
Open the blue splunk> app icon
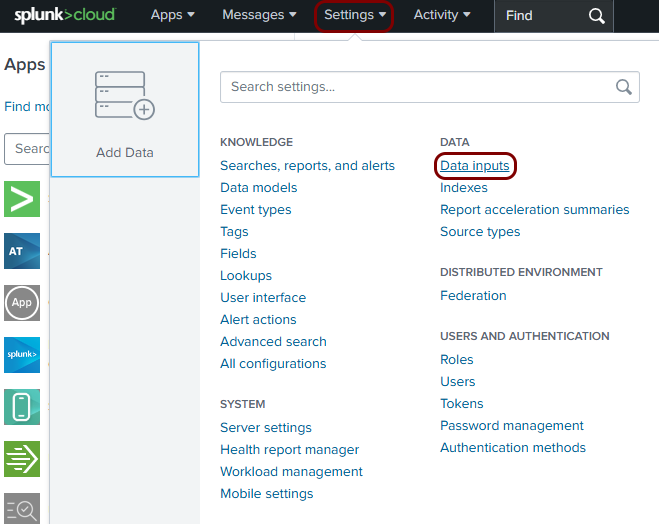22,355
